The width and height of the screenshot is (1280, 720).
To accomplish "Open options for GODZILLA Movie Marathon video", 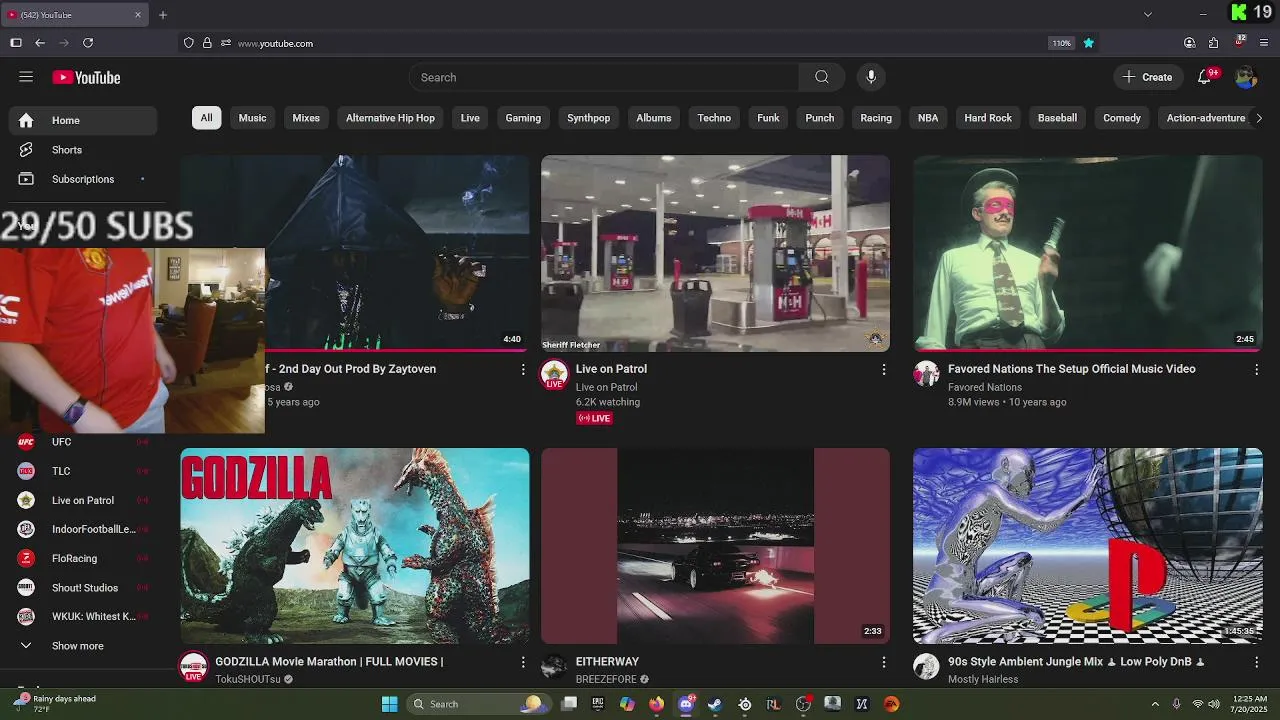I will point(522,662).
